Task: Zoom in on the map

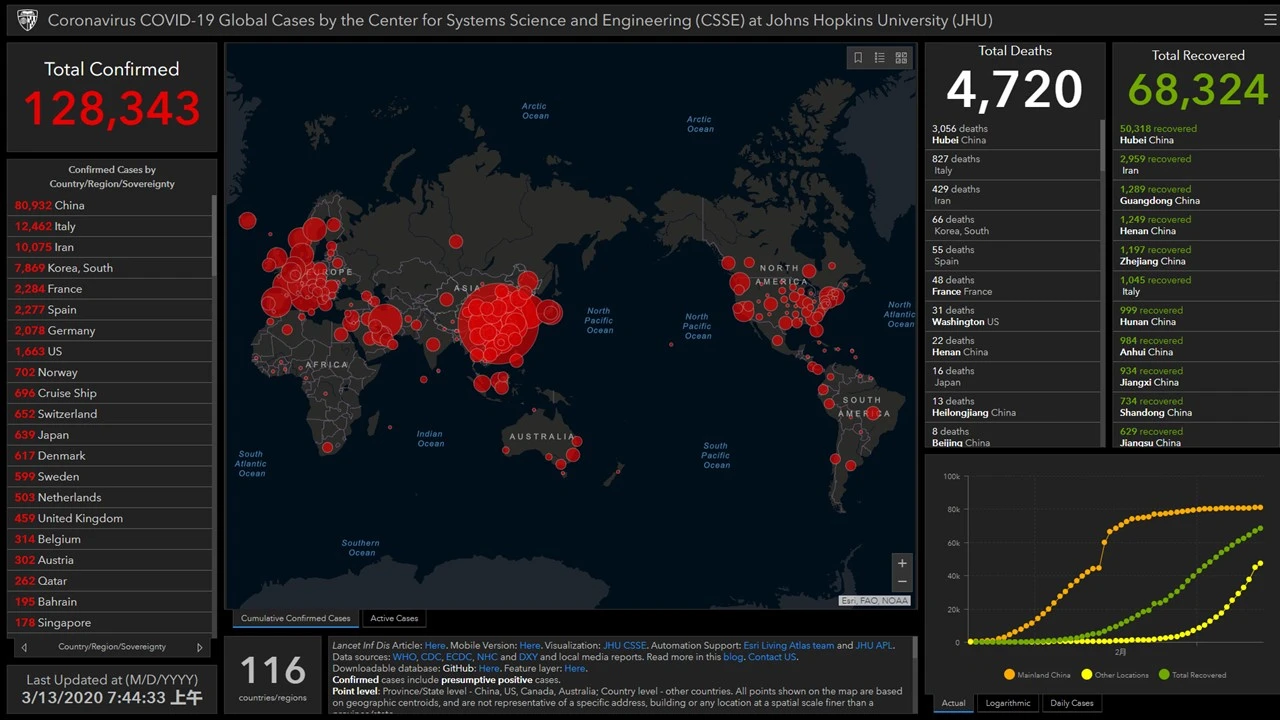Action: click(902, 563)
